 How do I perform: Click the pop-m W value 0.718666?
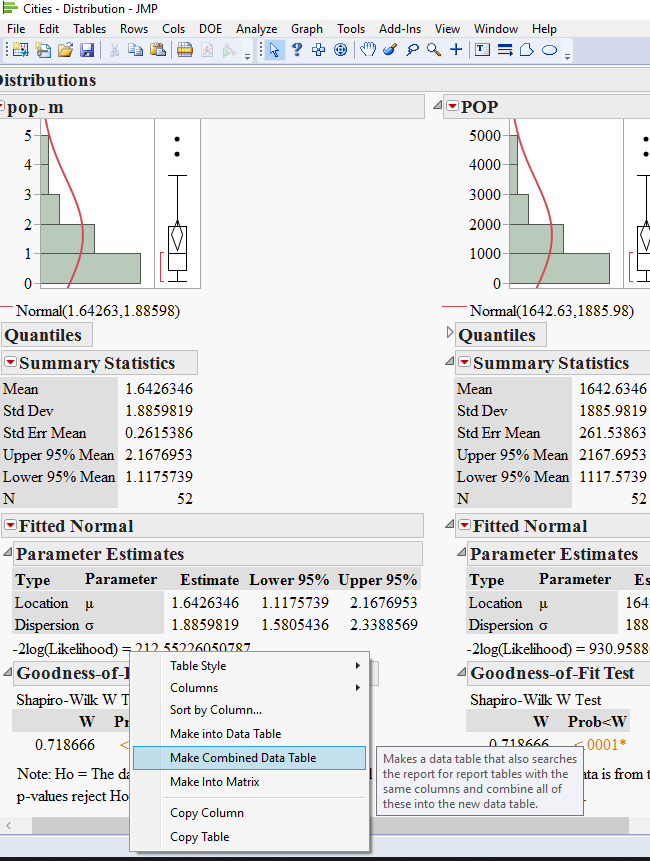(x=65, y=745)
